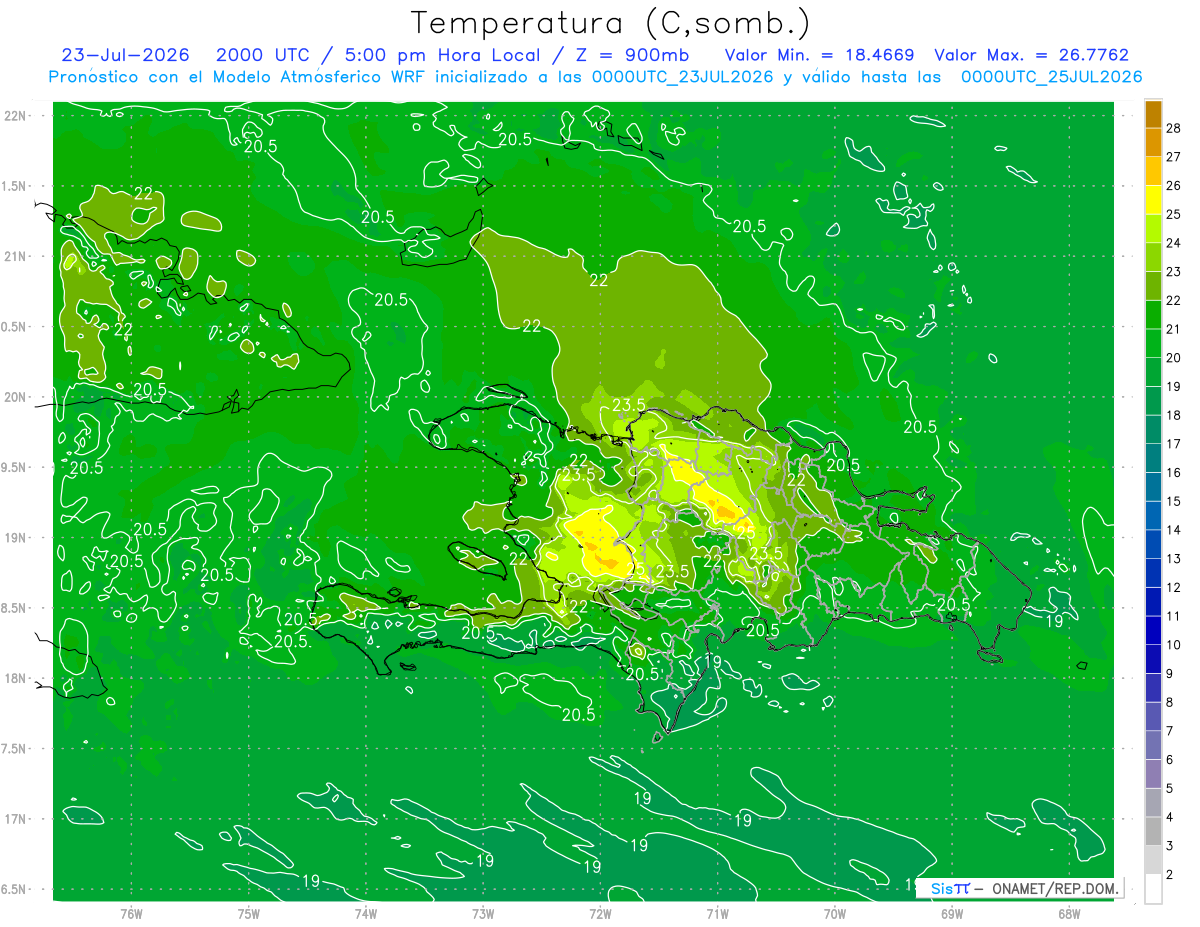Click the "22N" latitude axis label
Viewport: 1200px width, 927px height.
pyautogui.click(x=15, y=116)
